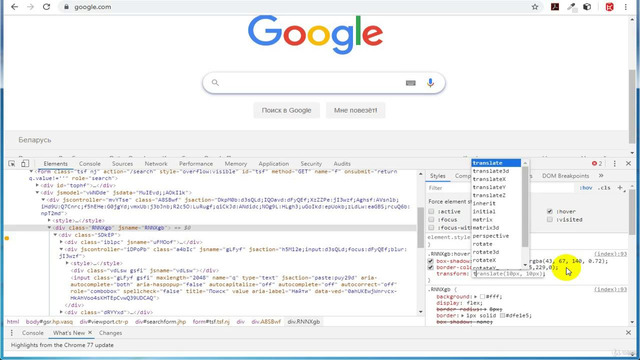This screenshot has height=360, width=640.
Task: Check the :visited force state checkbox
Action: pyautogui.click(x=550, y=220)
